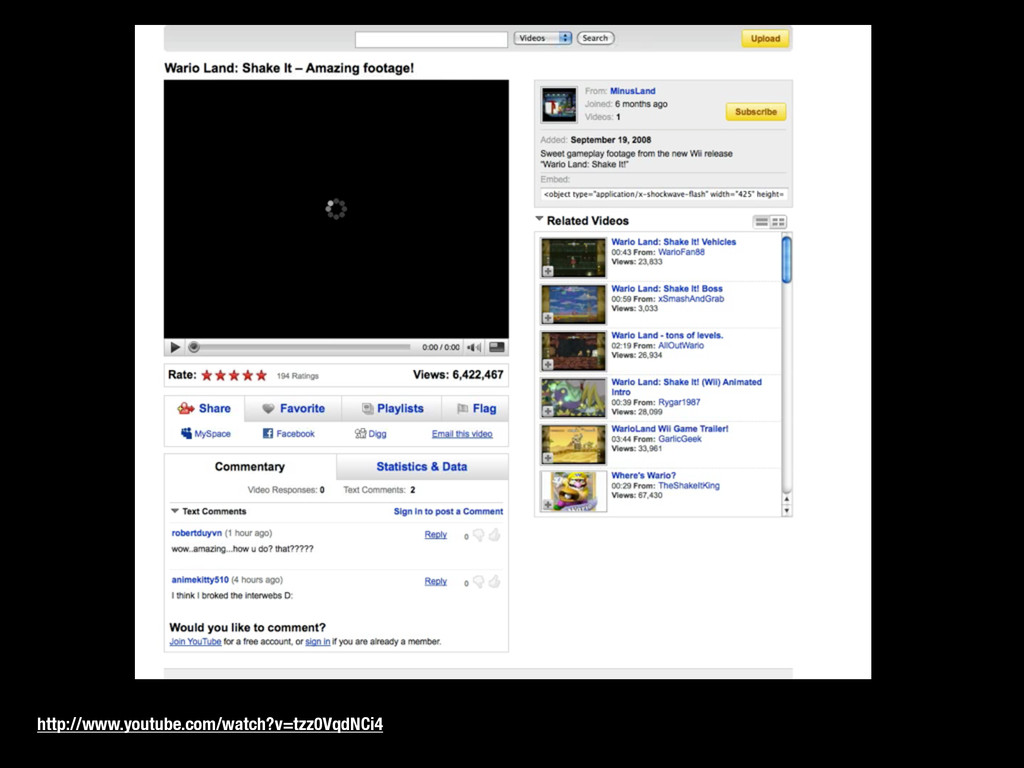The width and height of the screenshot is (1024, 768).
Task: Switch to Commentary tab
Action: pyautogui.click(x=250, y=466)
